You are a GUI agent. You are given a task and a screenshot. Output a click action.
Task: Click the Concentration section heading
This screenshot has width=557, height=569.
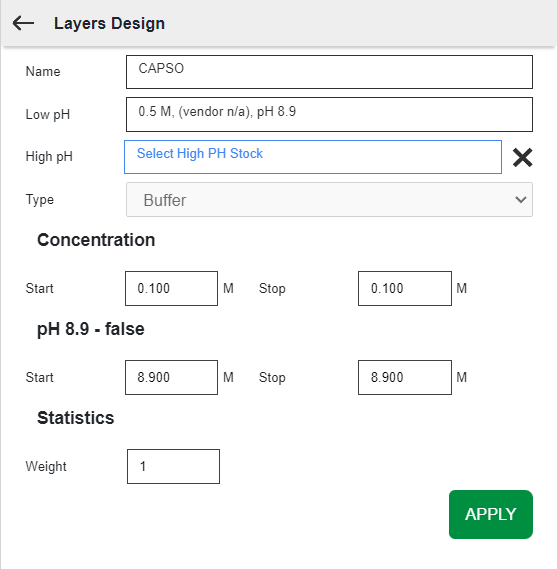tap(96, 240)
